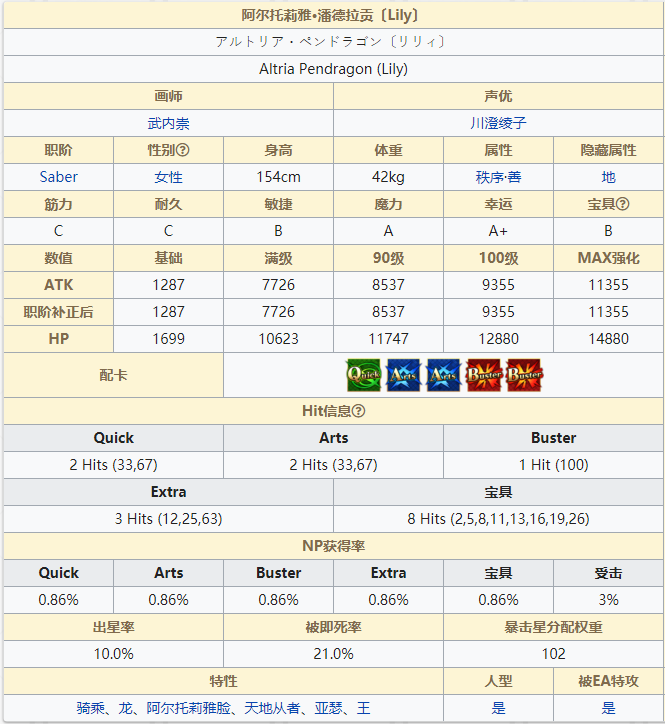Open the 天地从者 trait link
Viewport: 665px width, 724px height.
pyautogui.click(x=272, y=708)
